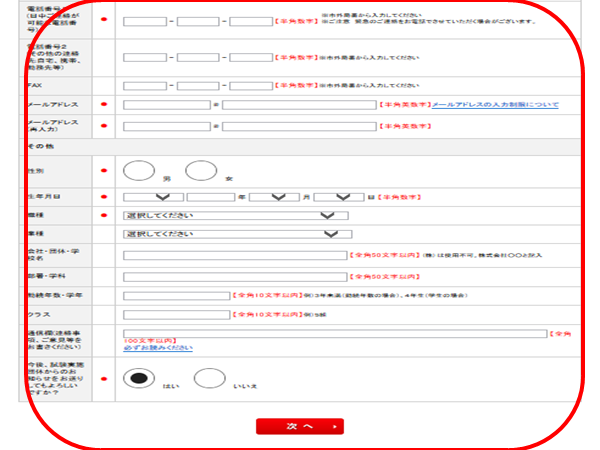The height and width of the screenshot is (450, 600).
Task: Open the birth date era dropdown
Action: click(153, 197)
